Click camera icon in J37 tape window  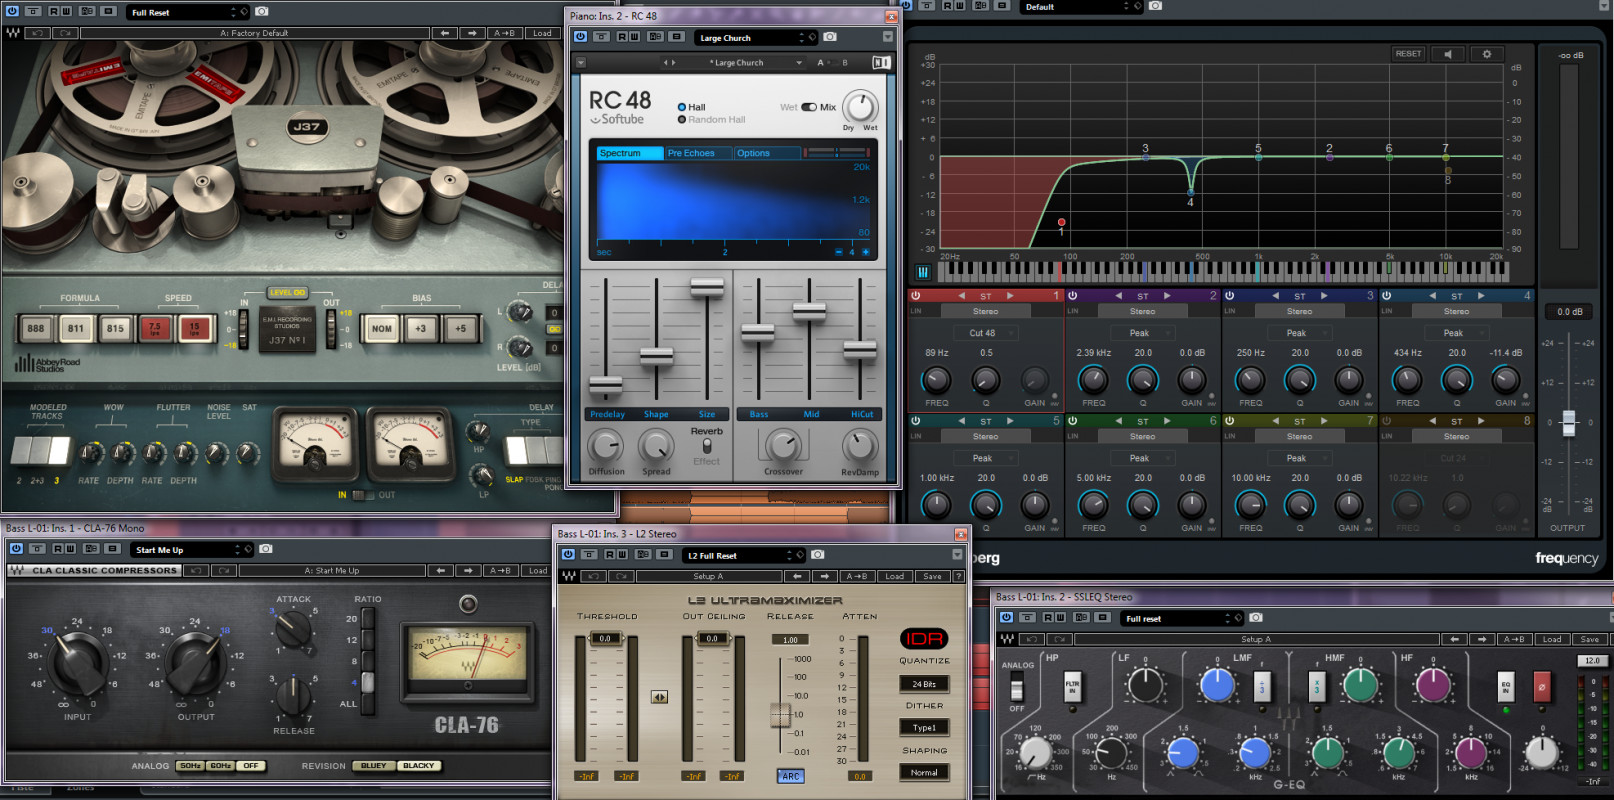262,12
